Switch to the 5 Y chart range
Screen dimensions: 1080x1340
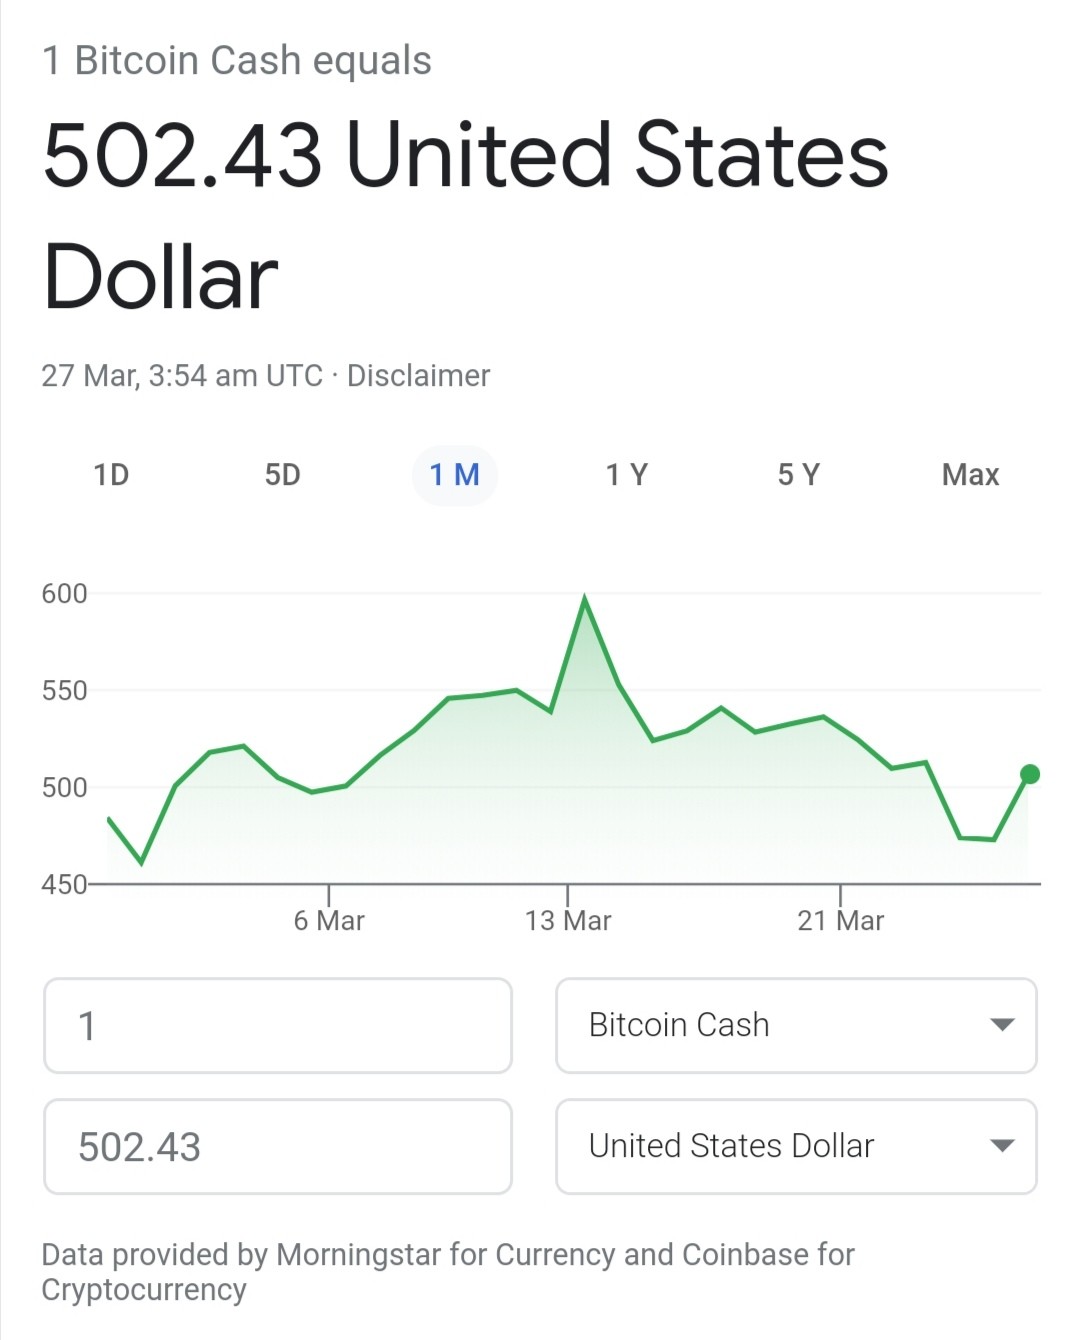(x=799, y=475)
